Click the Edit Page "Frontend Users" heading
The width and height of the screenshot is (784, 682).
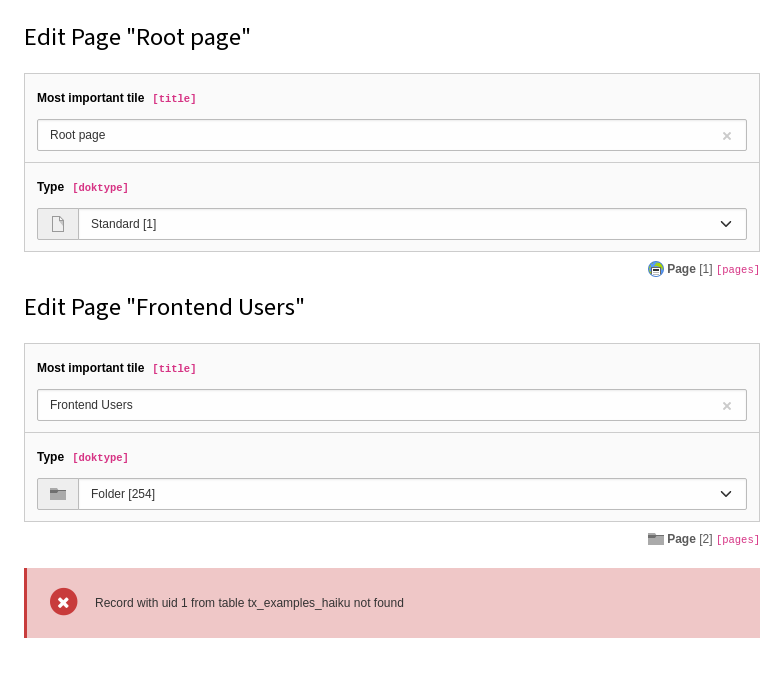(x=164, y=307)
